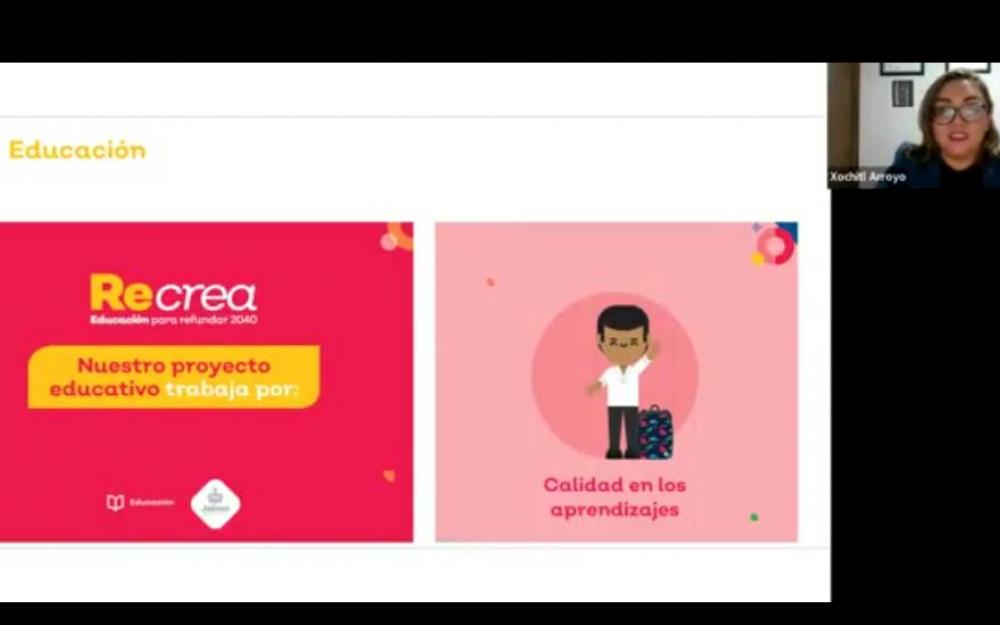Click the open book Educación icon

tap(115, 503)
